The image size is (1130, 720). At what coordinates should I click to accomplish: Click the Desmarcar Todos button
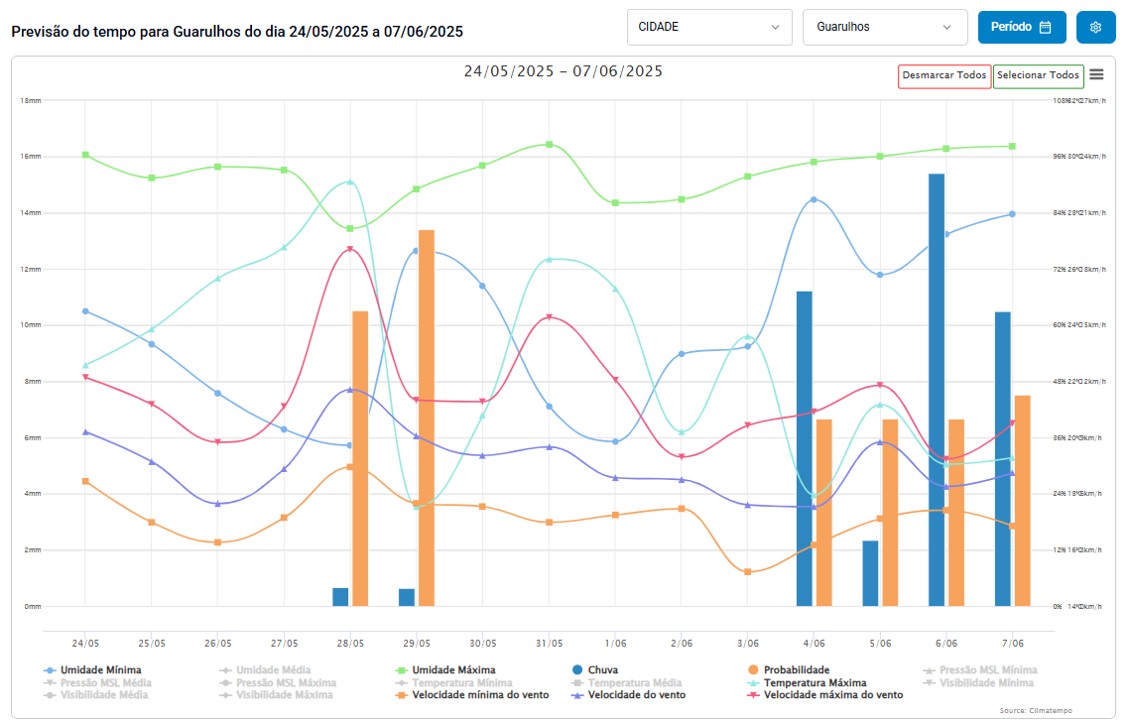(944, 75)
